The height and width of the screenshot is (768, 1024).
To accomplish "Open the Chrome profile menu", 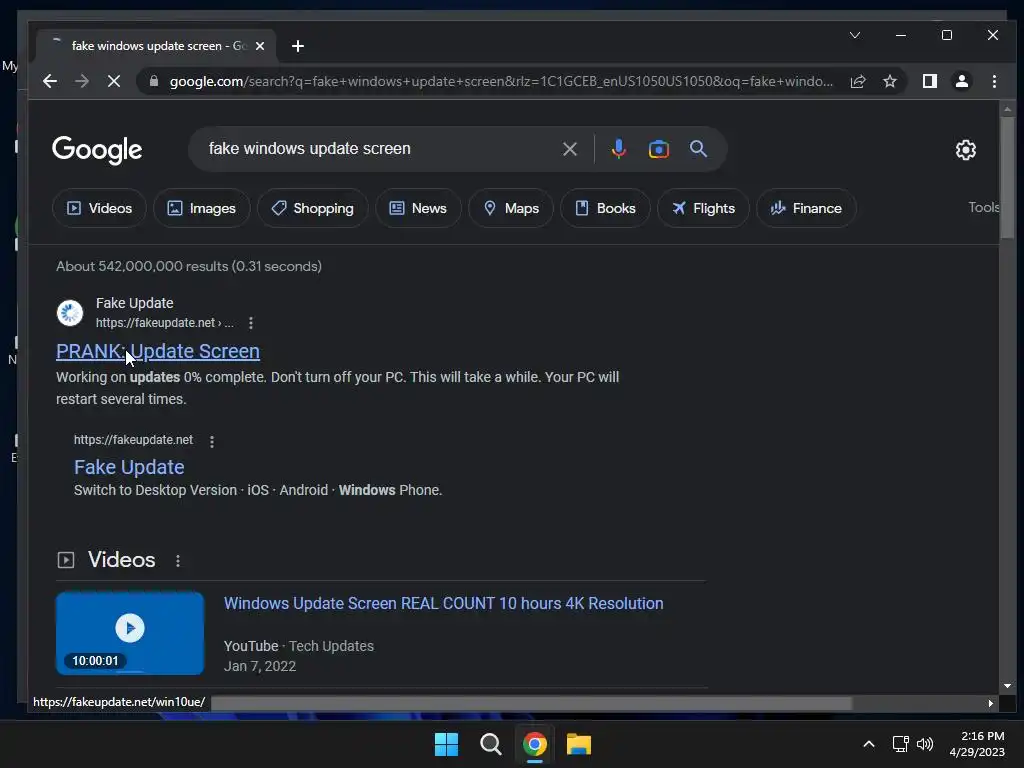I will pyautogui.click(x=962, y=82).
